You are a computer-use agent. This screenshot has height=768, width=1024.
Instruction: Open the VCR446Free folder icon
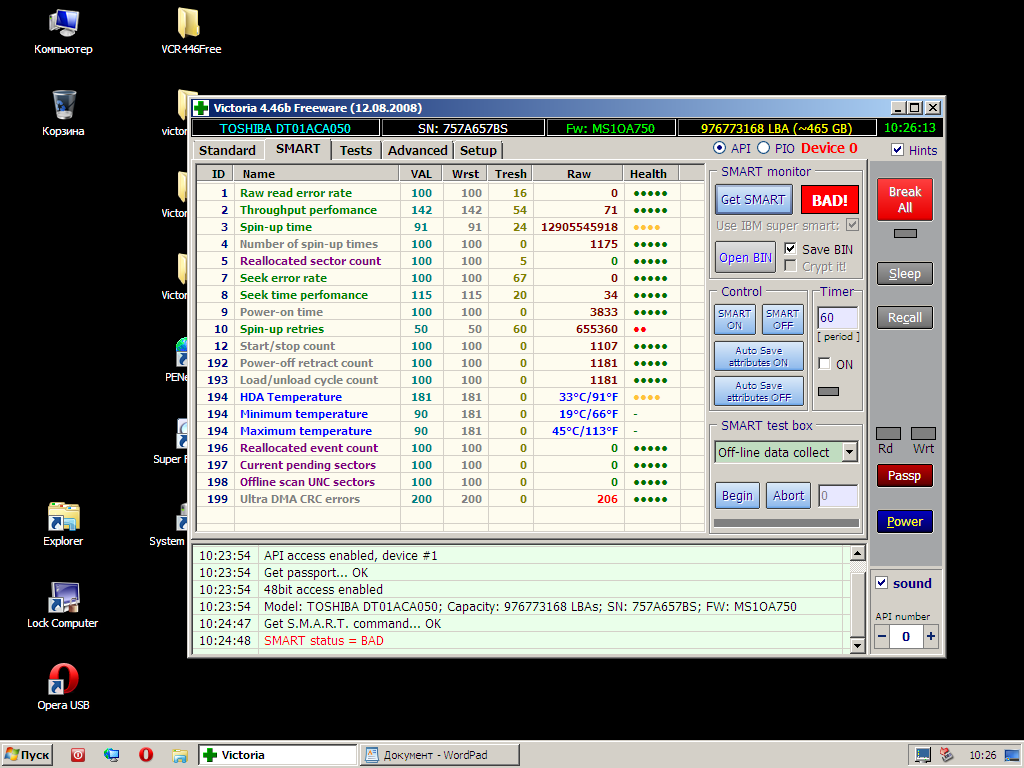pyautogui.click(x=190, y=26)
